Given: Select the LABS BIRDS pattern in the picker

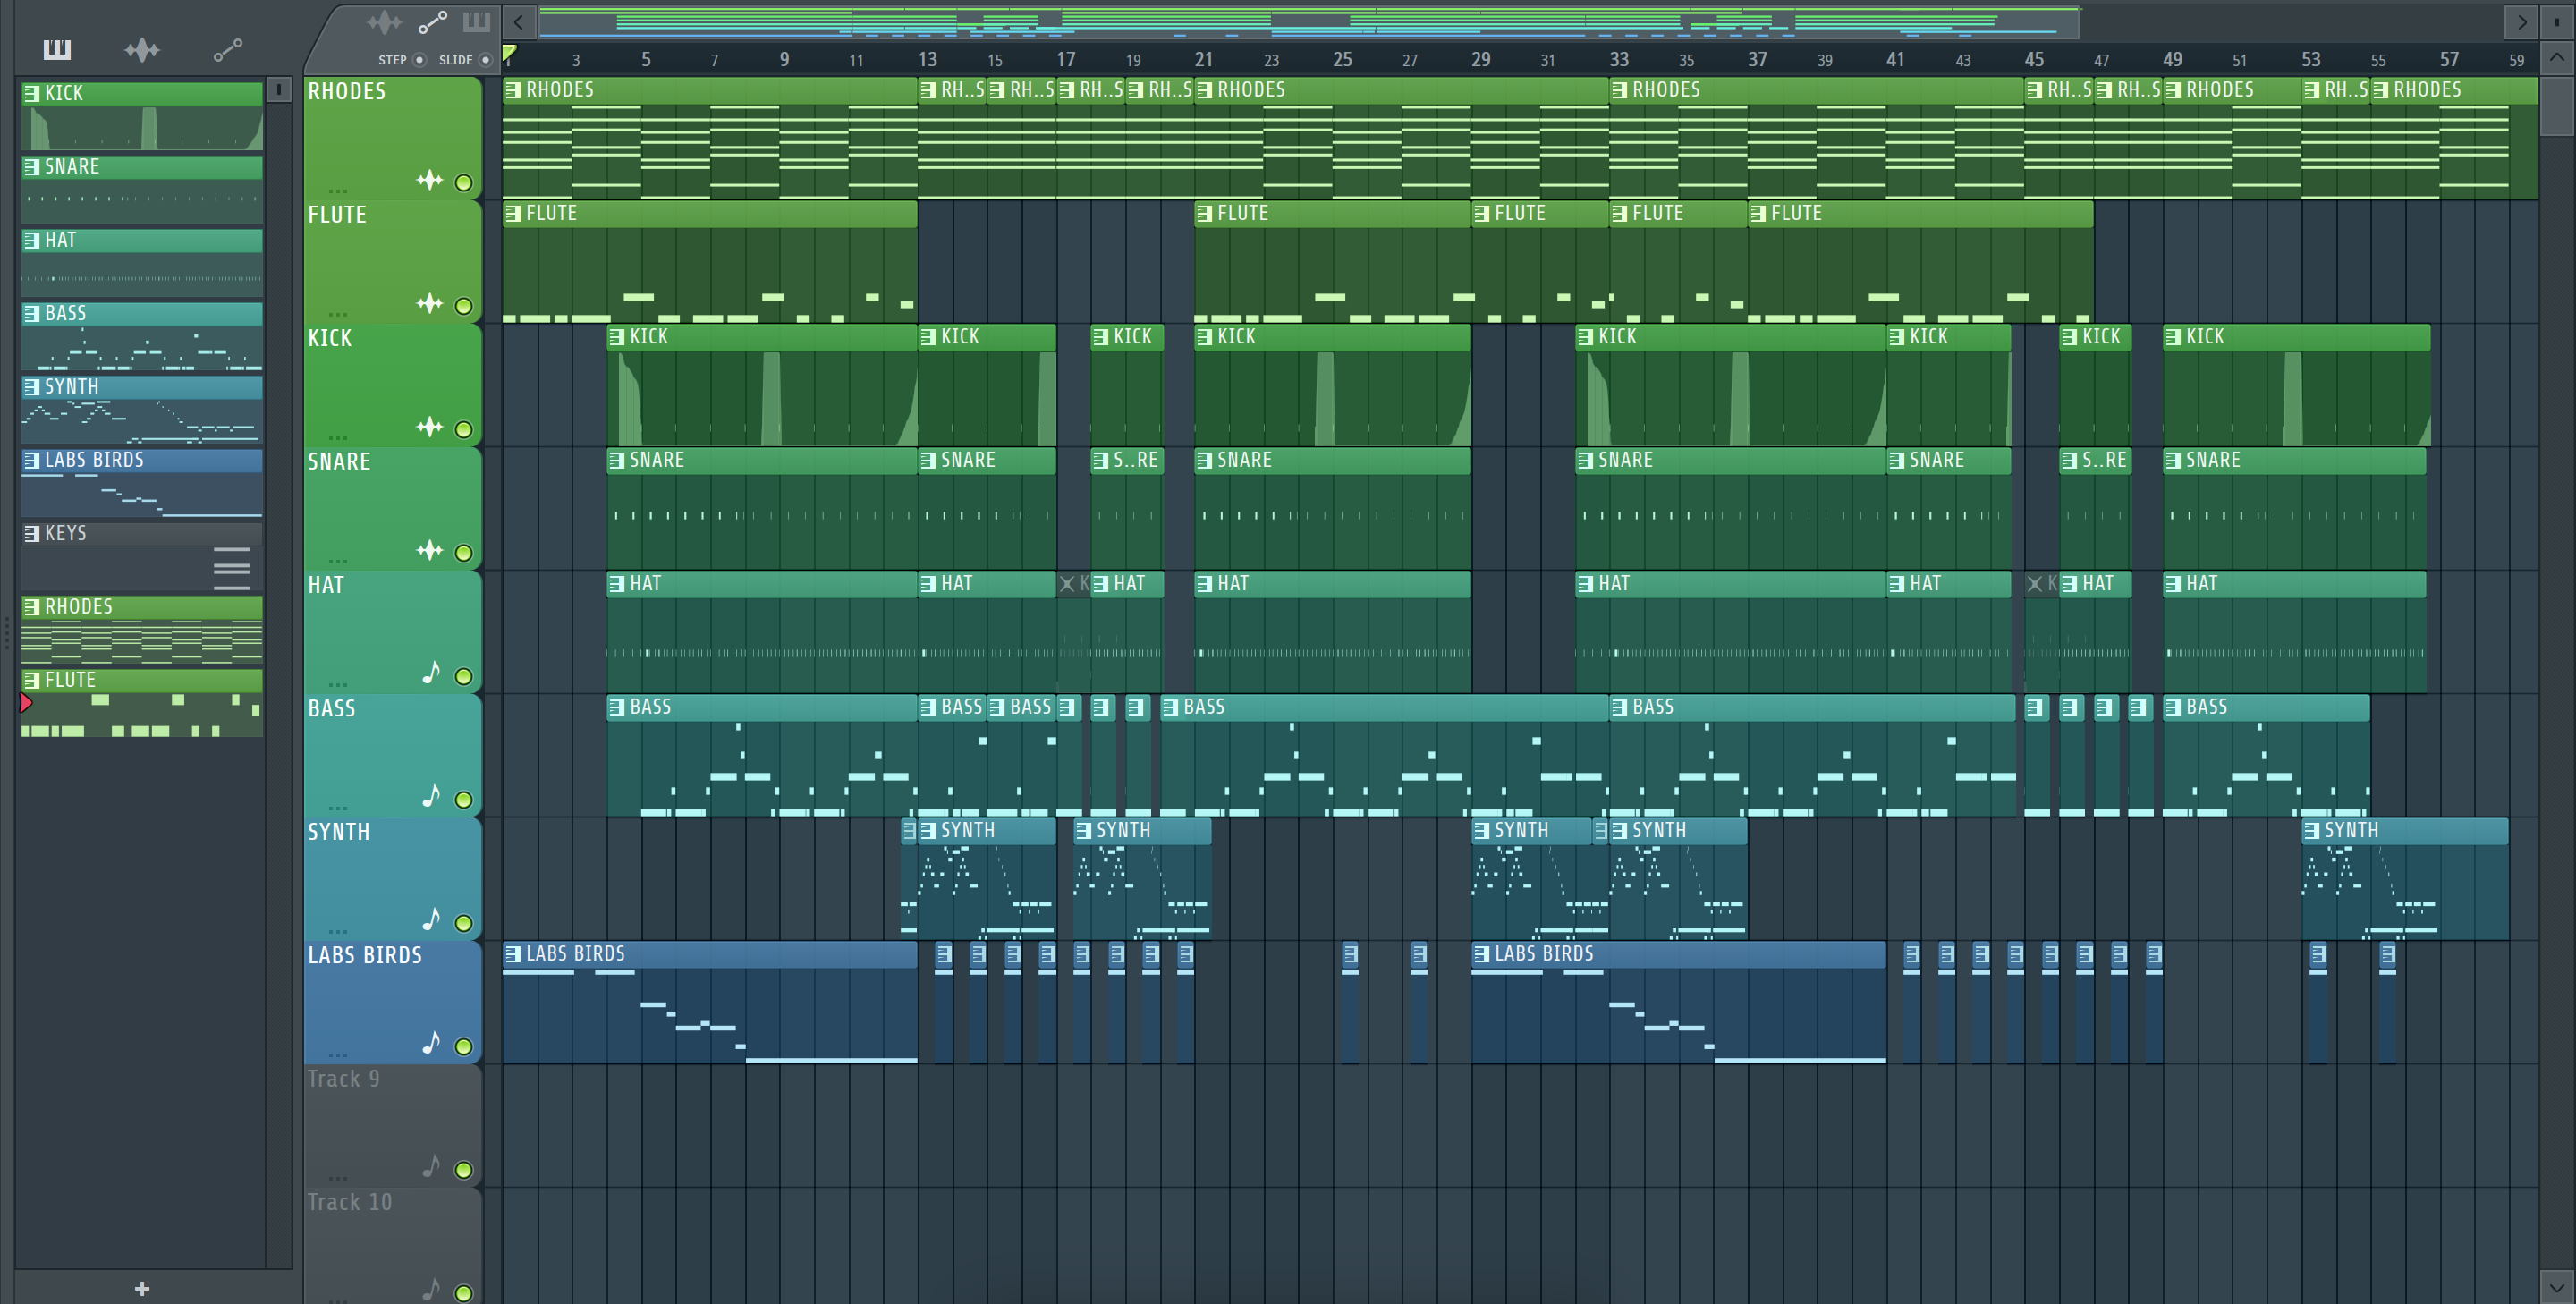Looking at the screenshot, I should pos(142,483).
